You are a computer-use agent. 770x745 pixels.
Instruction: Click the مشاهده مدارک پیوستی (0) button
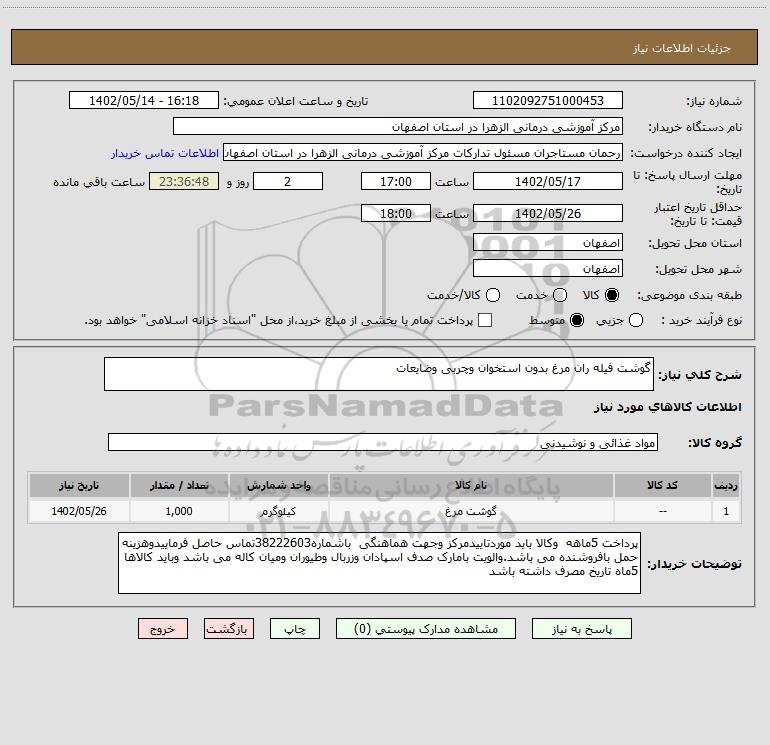(426, 629)
